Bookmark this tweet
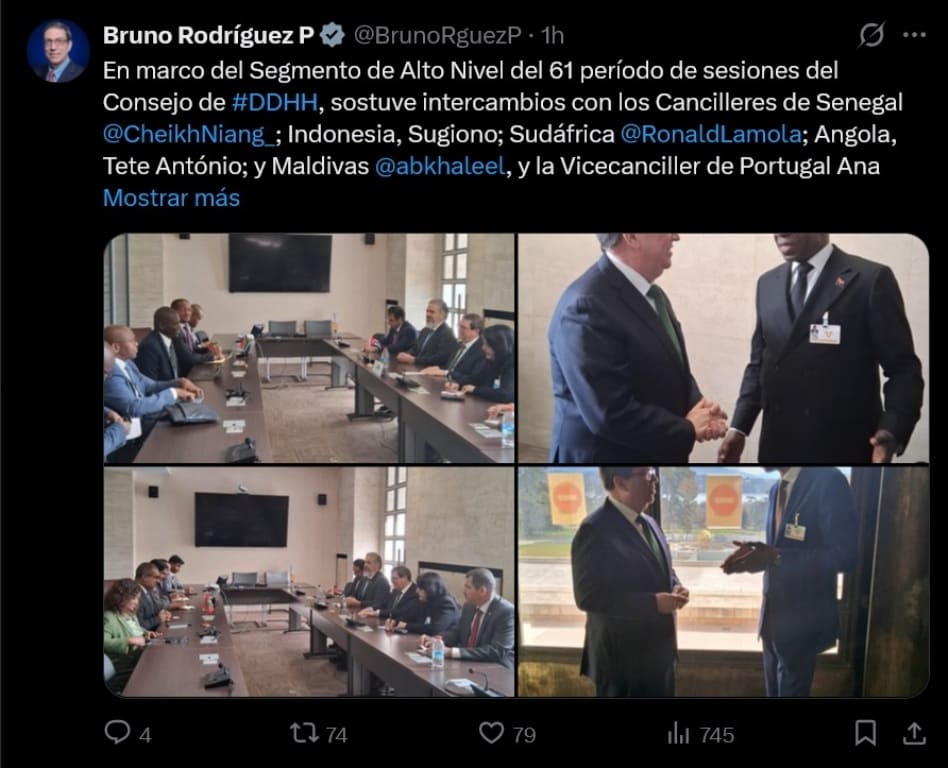The image size is (948, 768). click(x=865, y=733)
